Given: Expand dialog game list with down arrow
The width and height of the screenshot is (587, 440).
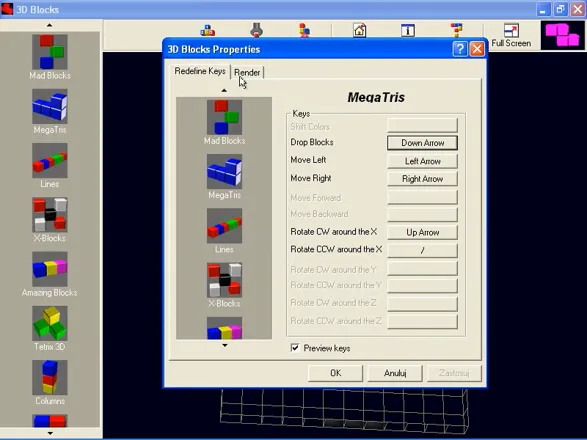Looking at the screenshot, I should pyautogui.click(x=224, y=345).
